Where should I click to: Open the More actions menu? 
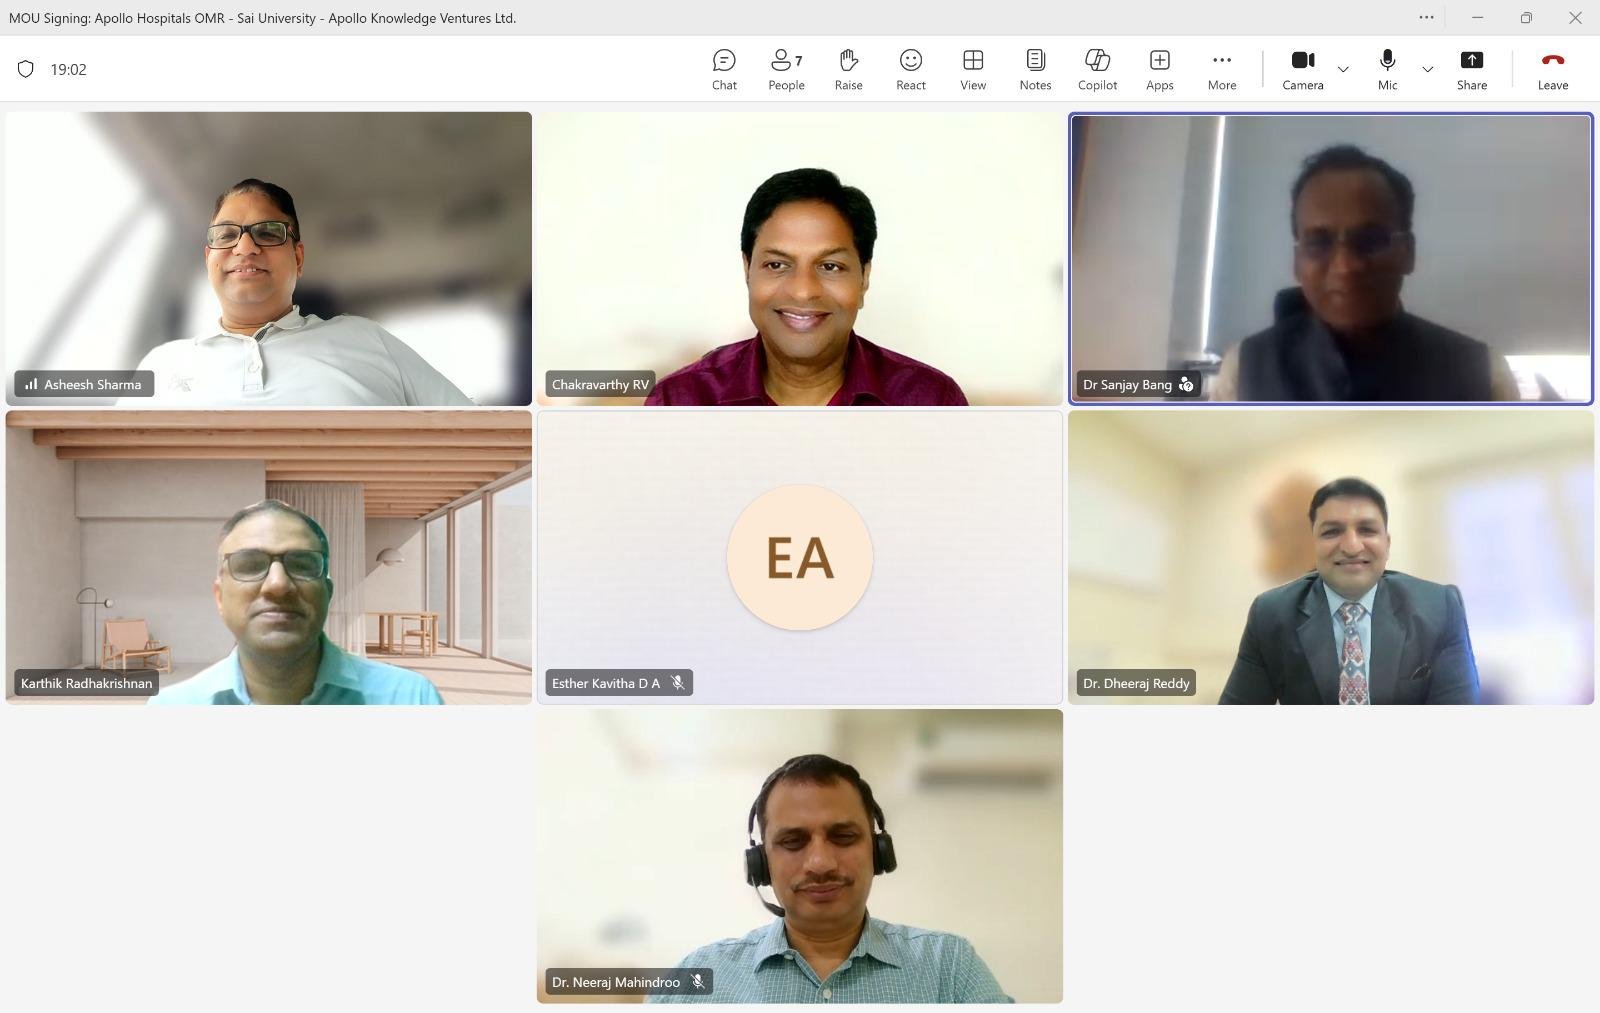[x=1221, y=70]
